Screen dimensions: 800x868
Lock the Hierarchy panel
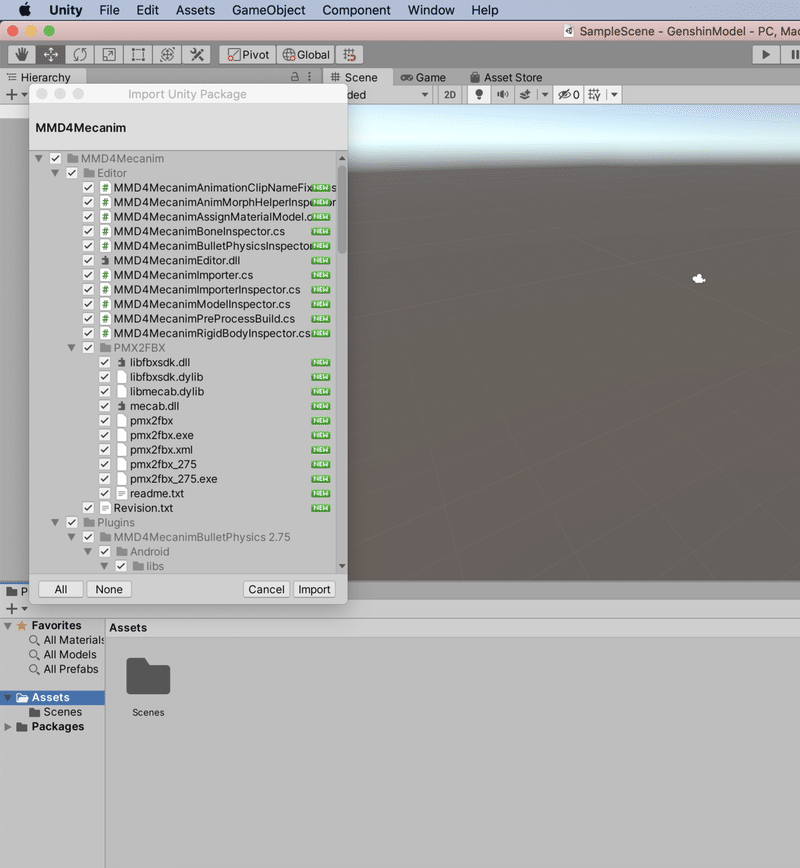[295, 77]
